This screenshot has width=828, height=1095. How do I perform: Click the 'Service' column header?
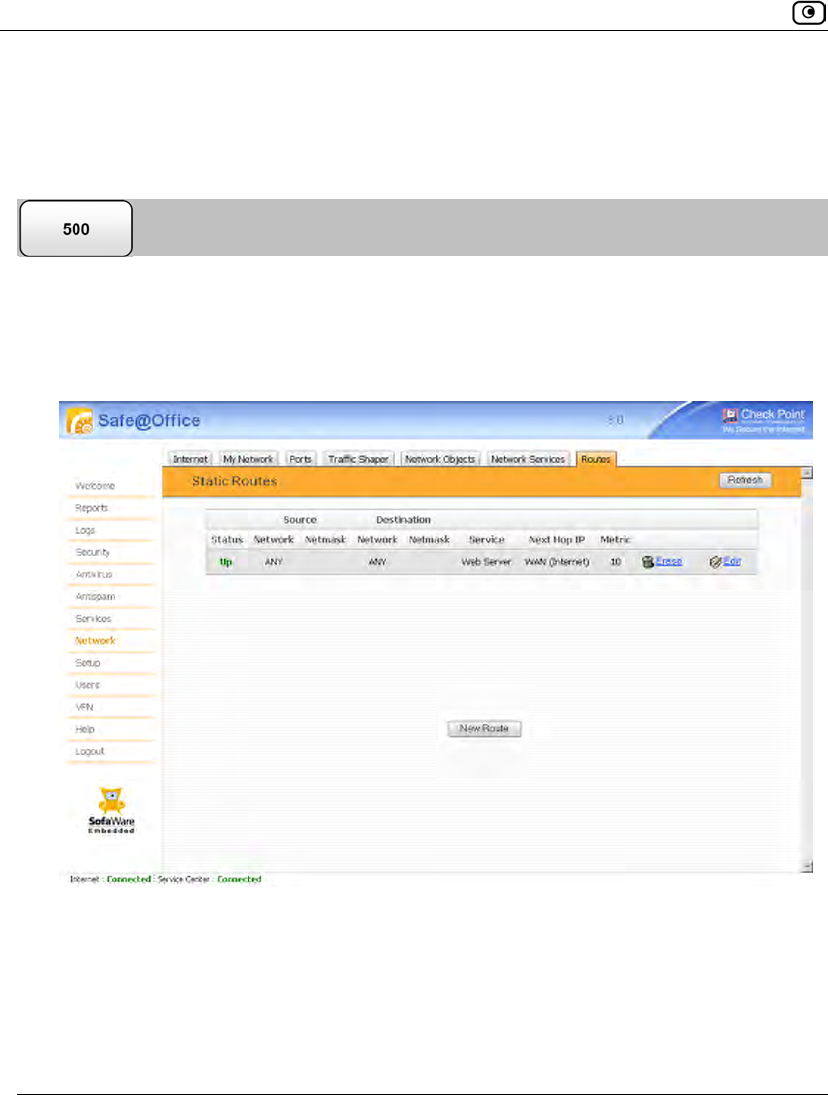tap(487, 540)
